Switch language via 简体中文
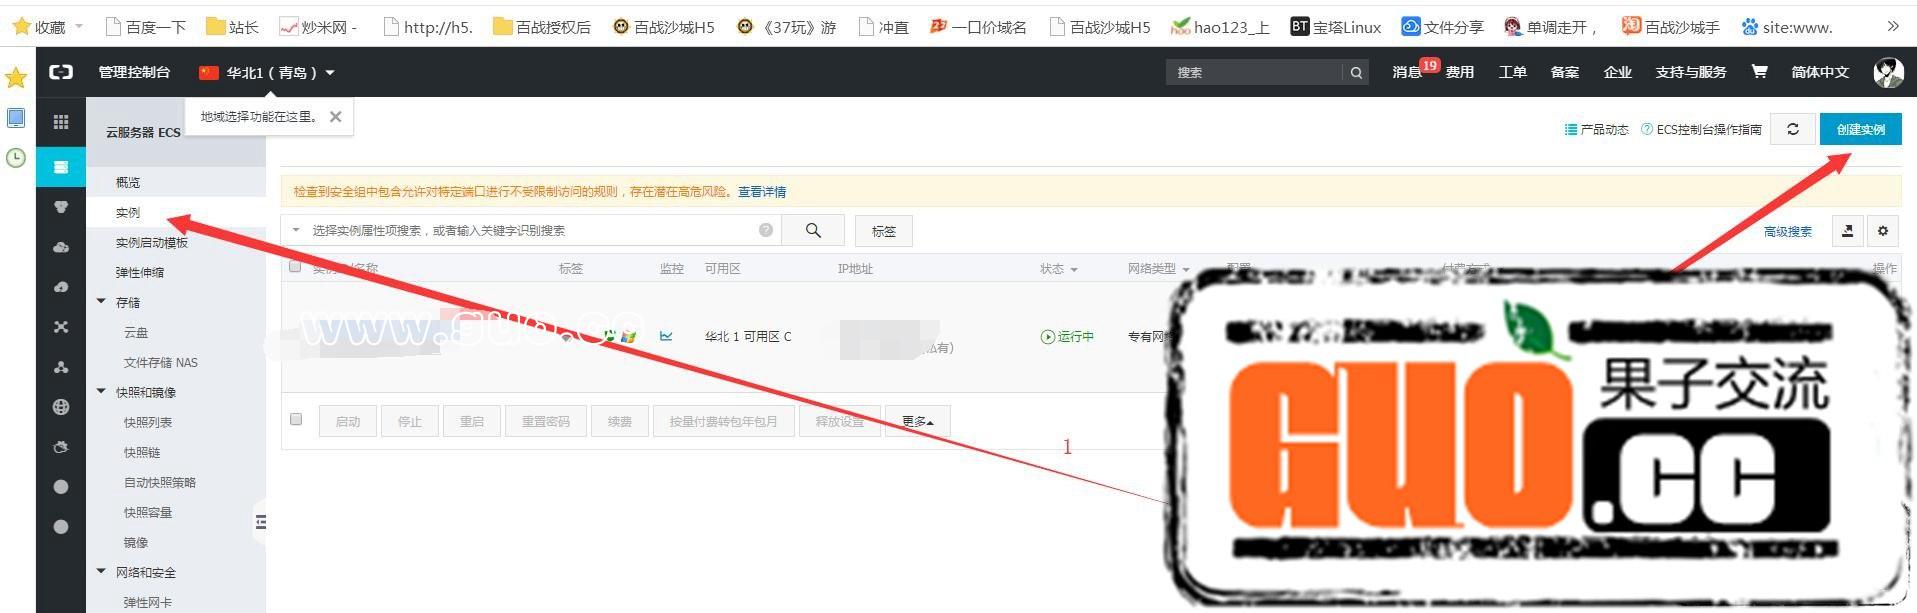This screenshot has height=613, width=1917. [x=1820, y=72]
